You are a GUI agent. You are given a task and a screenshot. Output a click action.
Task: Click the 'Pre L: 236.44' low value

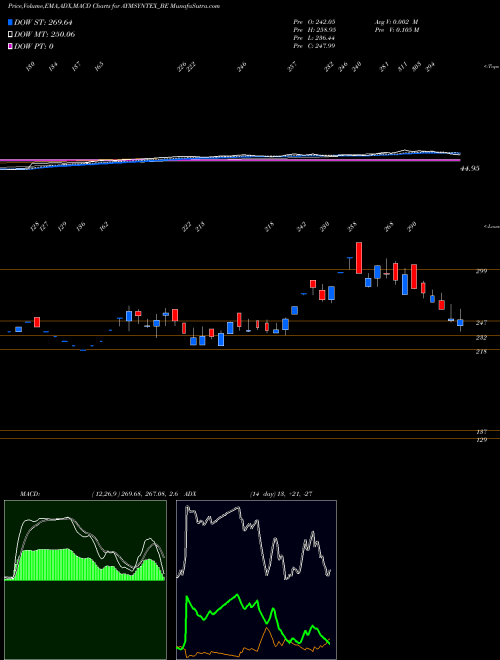(314, 37)
